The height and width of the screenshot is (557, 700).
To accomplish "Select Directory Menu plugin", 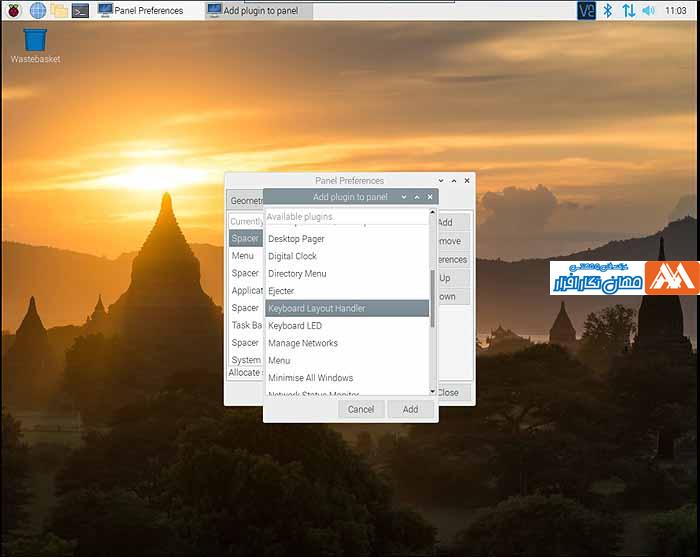I will click(347, 274).
